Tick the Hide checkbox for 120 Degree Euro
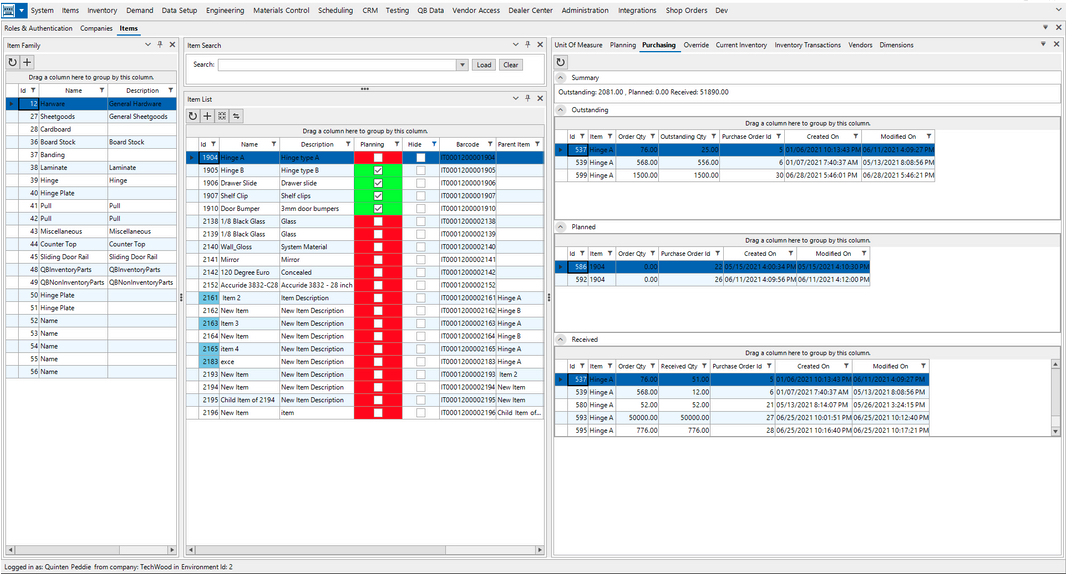Viewport: 1072px width, 575px height. [x=420, y=272]
